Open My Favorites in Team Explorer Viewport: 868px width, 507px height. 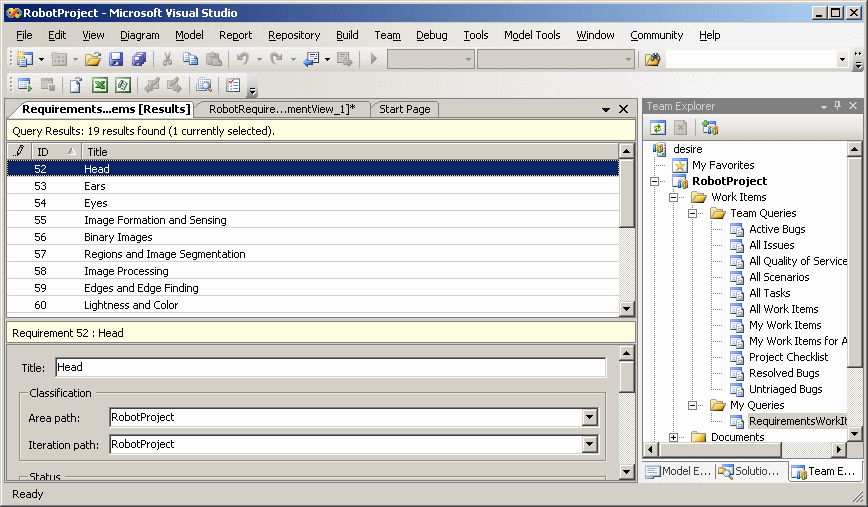[x=723, y=165]
